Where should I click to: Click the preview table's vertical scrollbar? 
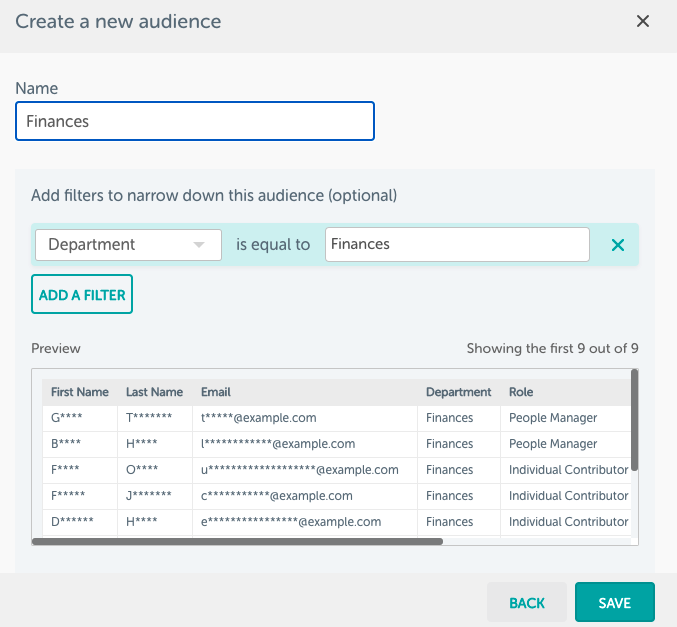click(635, 420)
